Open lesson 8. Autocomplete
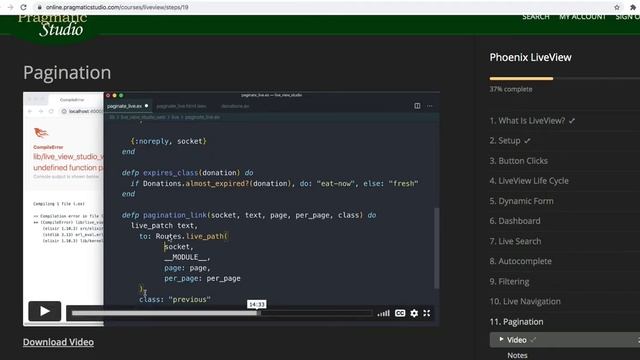This screenshot has height=360, width=640. pos(520,261)
